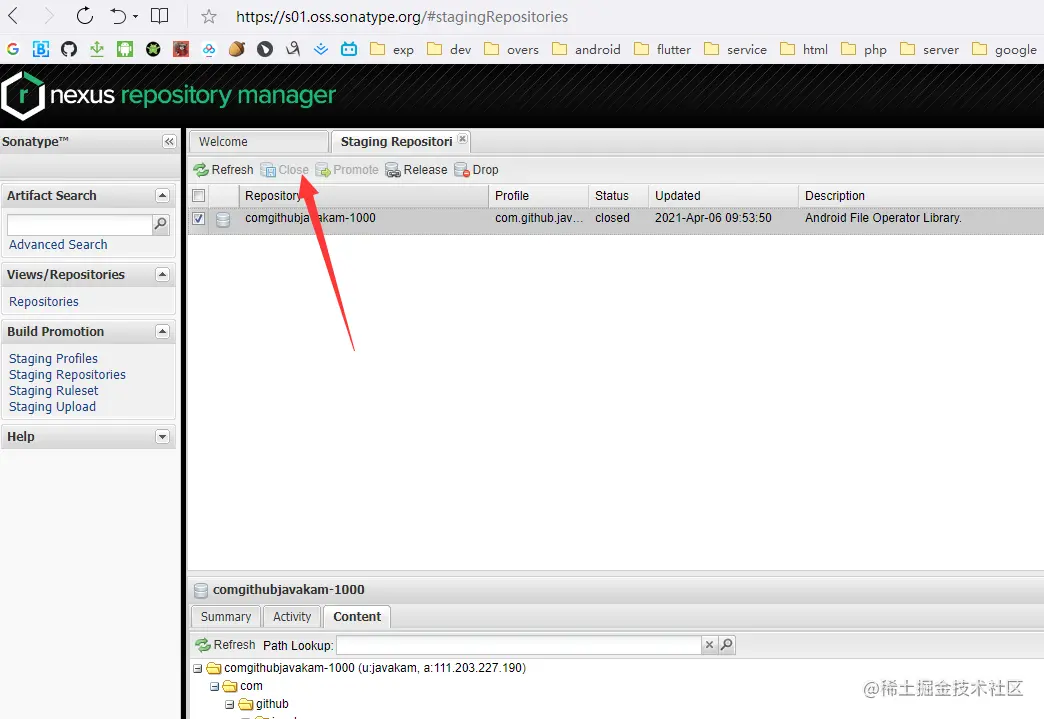Collapse the Sonatype sidebar panel
Viewport: 1044px width, 719px height.
pos(169,141)
